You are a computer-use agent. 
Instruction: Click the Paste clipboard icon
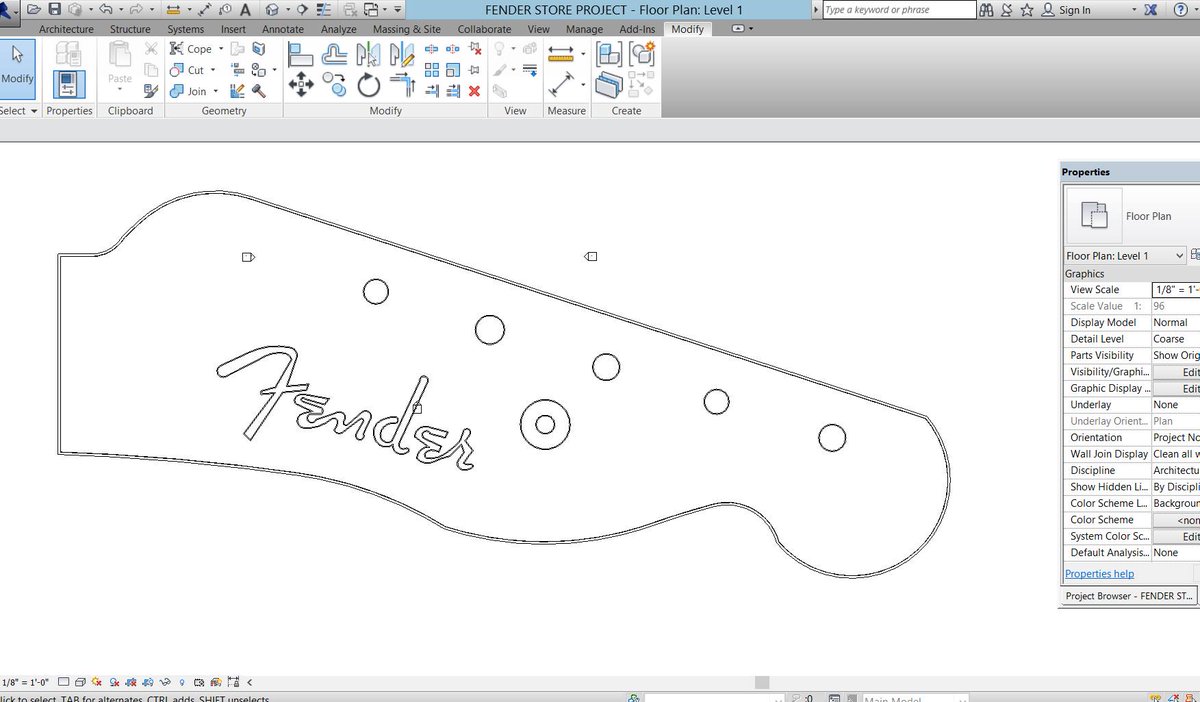120,55
